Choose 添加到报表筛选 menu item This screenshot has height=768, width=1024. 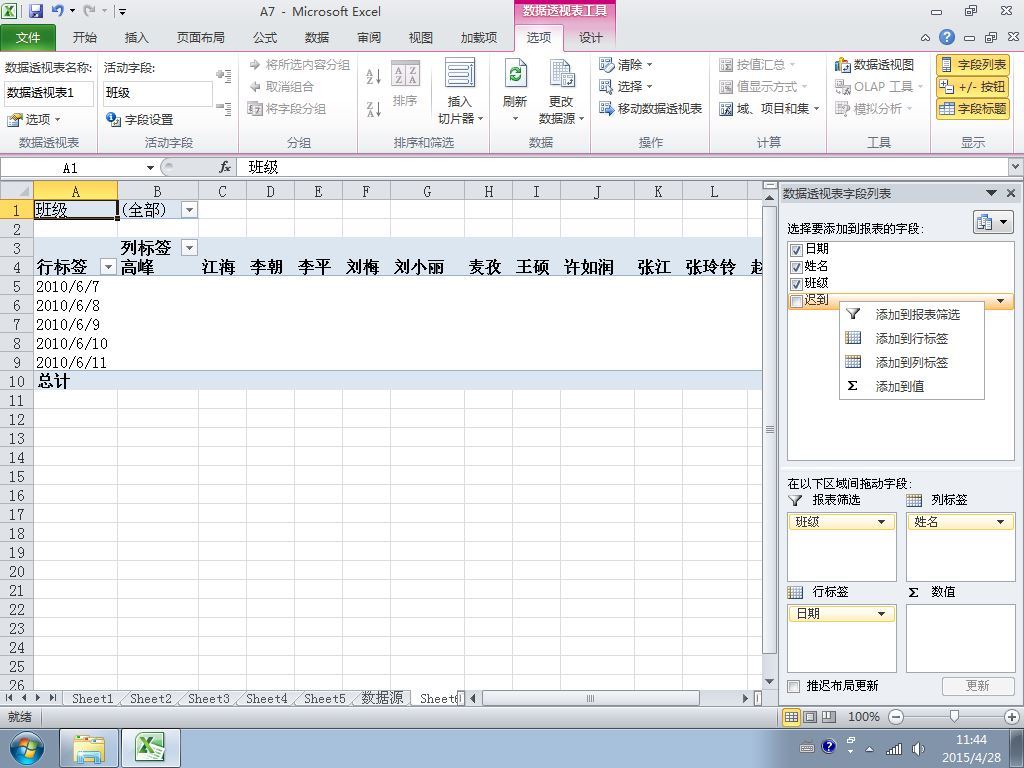click(912, 314)
